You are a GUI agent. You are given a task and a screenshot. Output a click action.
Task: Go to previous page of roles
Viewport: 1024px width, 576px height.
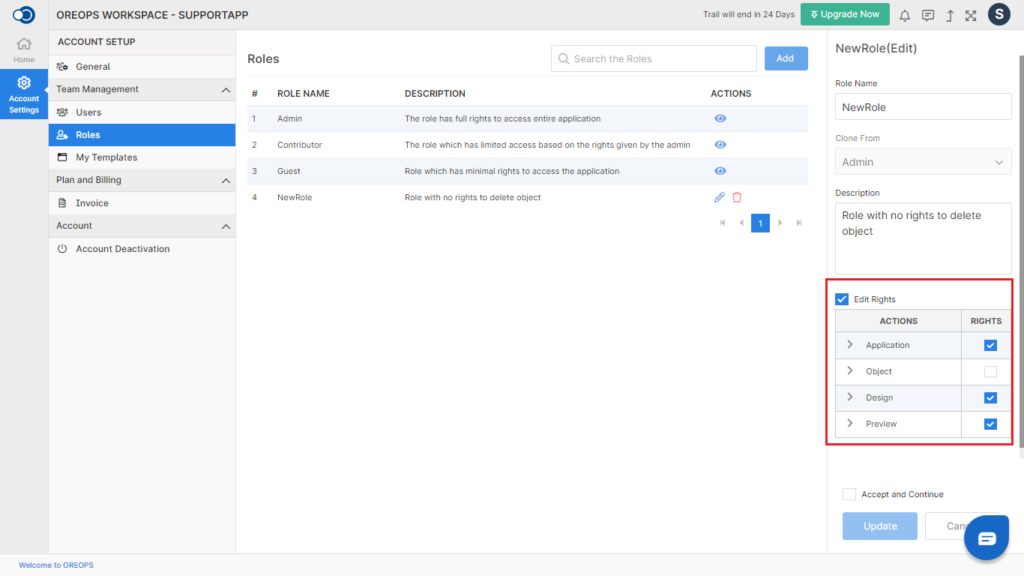[741, 223]
